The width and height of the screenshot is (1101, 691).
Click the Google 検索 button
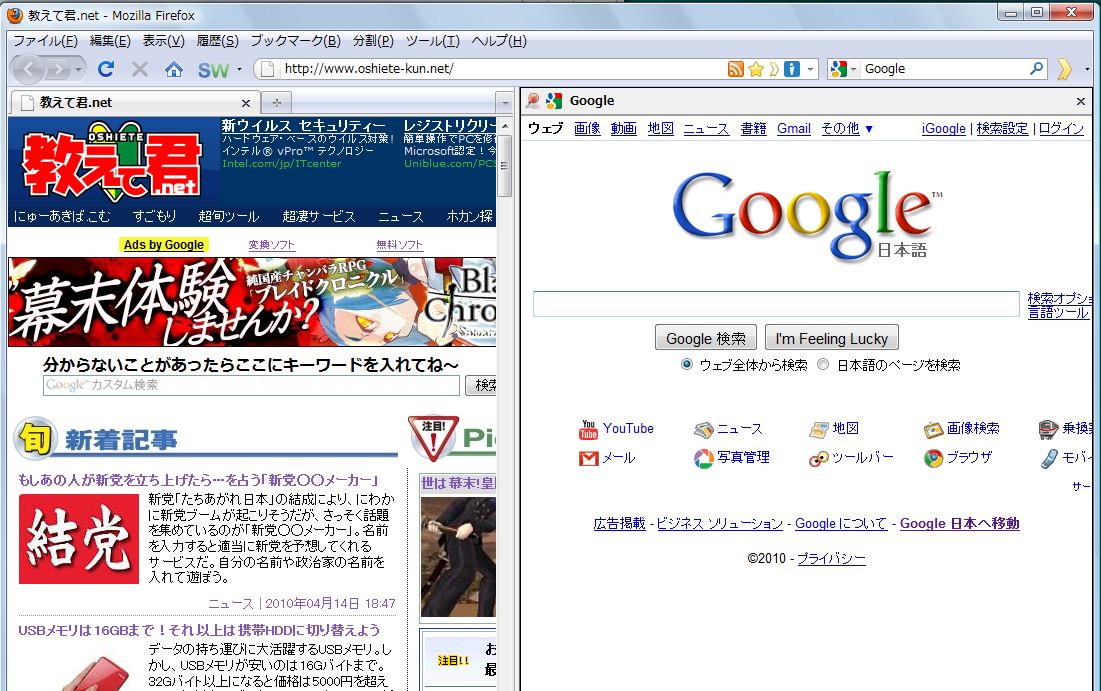coord(706,338)
